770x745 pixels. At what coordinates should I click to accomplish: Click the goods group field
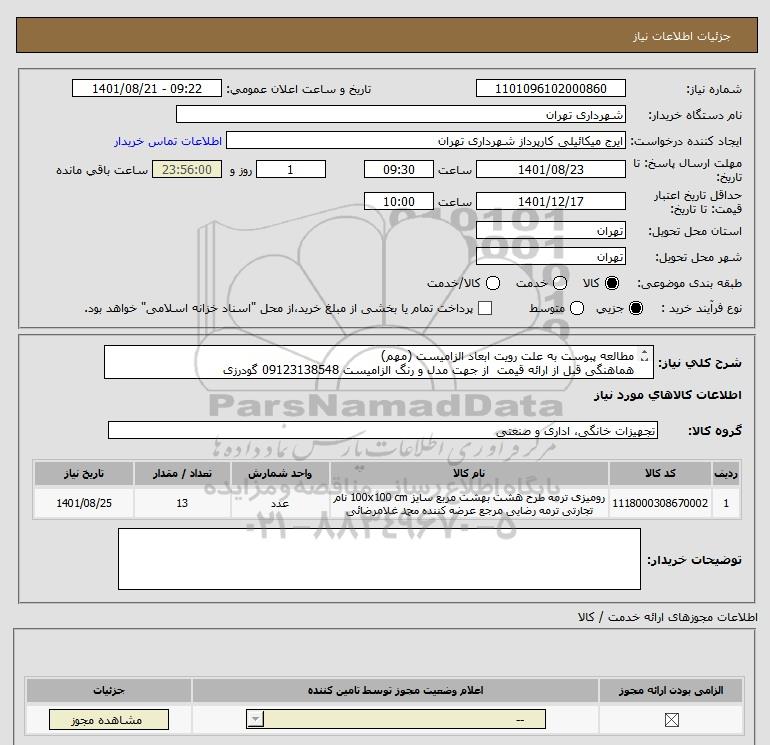(383, 430)
